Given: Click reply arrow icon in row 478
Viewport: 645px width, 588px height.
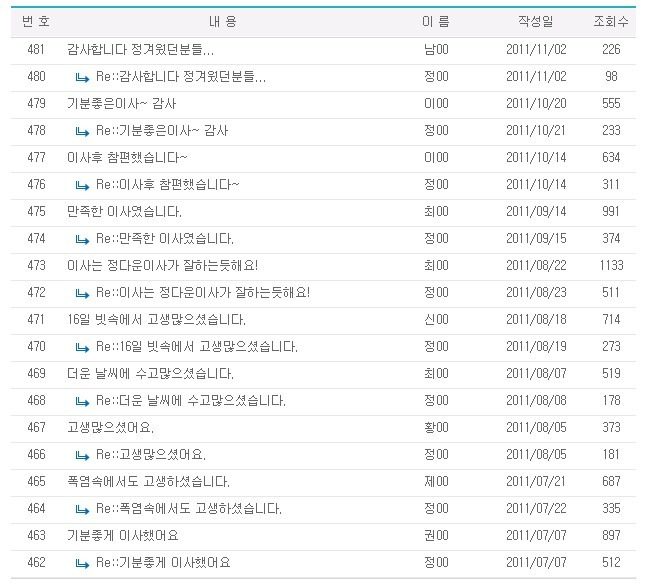Looking at the screenshot, I should 82,132.
